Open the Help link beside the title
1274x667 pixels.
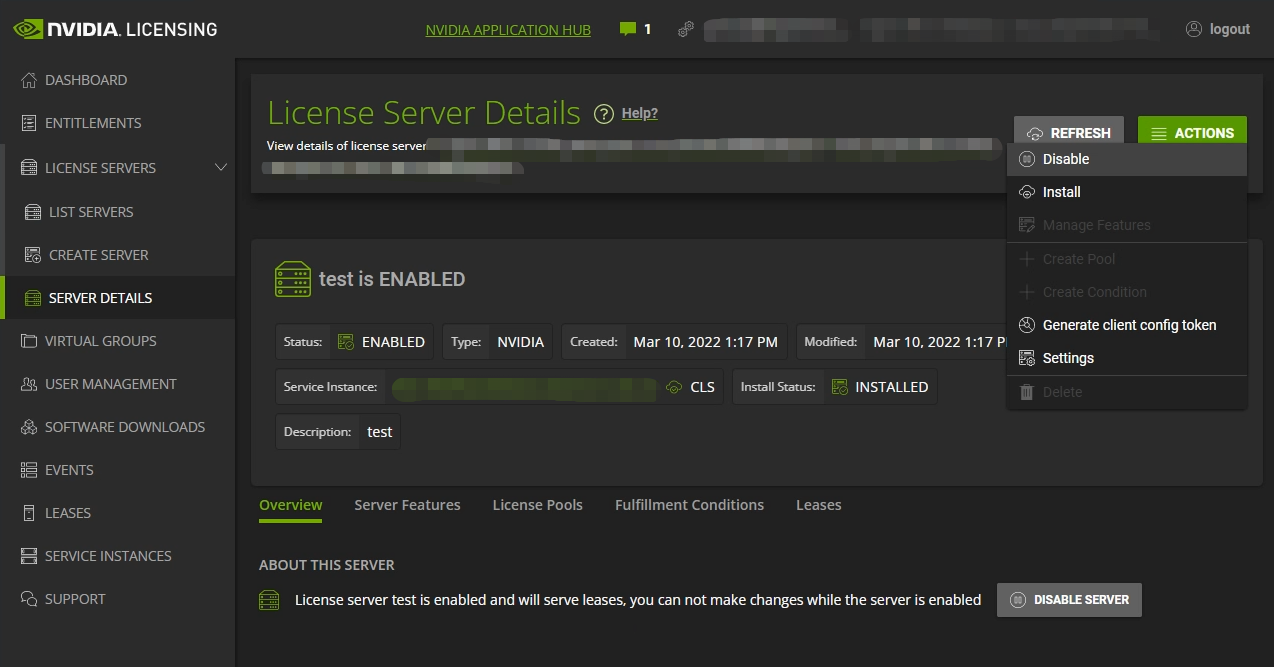tap(640, 113)
